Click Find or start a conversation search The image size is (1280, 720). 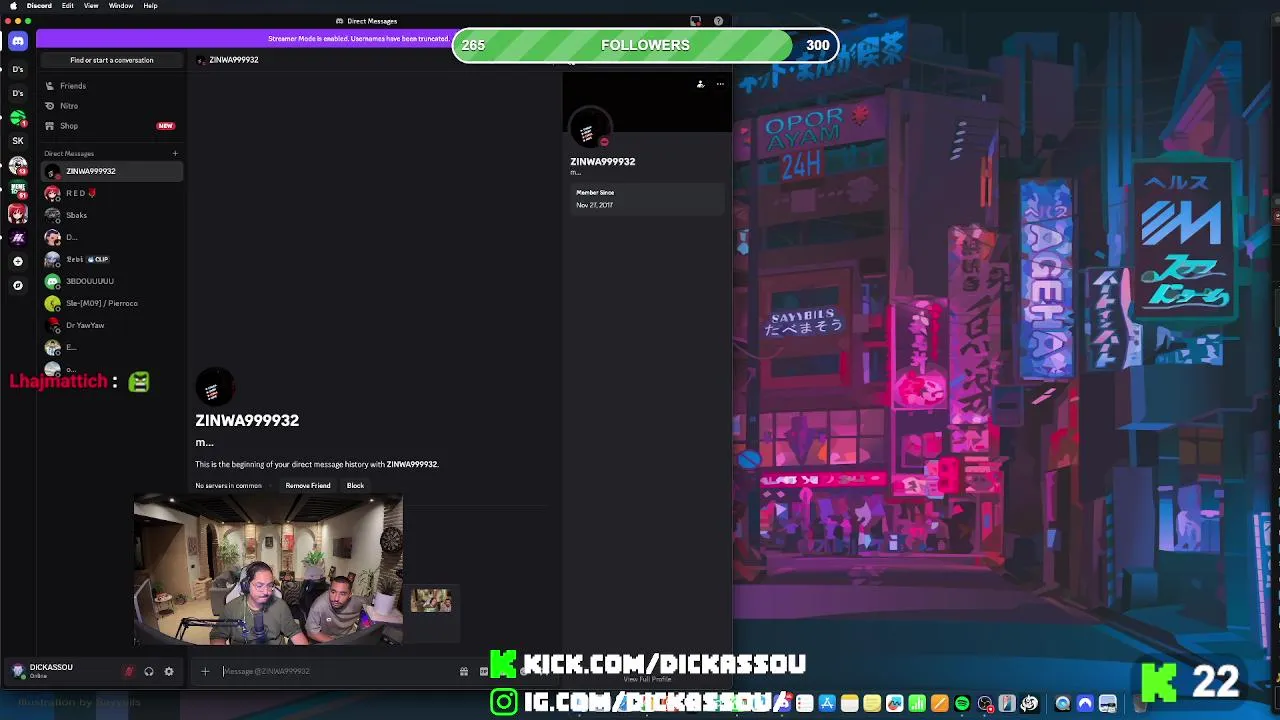pyautogui.click(x=112, y=60)
